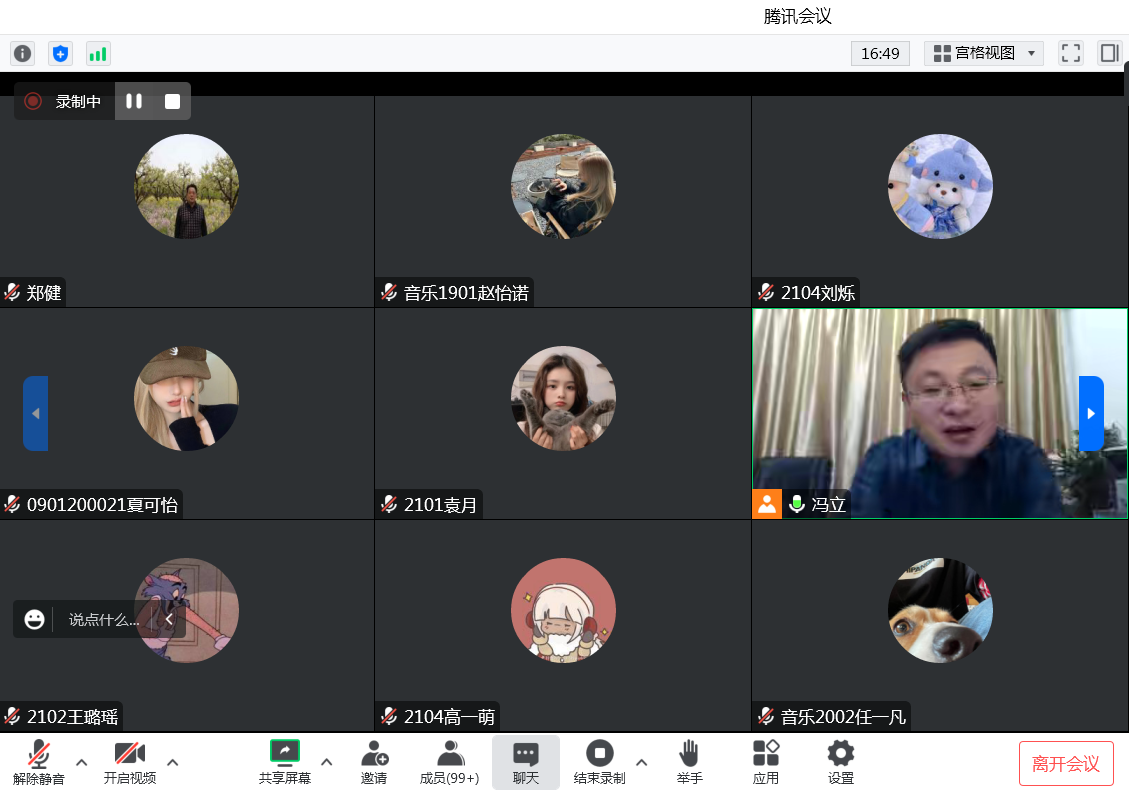Click the 说点什么 chat input box
Viewport: 1129px width, 793px height.
coord(103,619)
